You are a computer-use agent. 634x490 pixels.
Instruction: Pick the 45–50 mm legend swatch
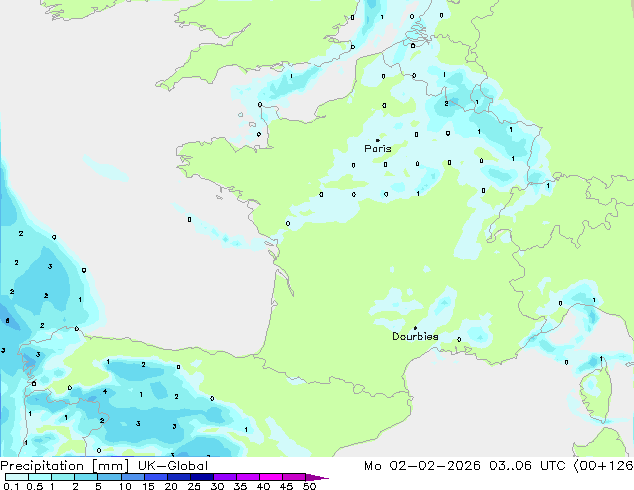pyautogui.click(x=294, y=477)
